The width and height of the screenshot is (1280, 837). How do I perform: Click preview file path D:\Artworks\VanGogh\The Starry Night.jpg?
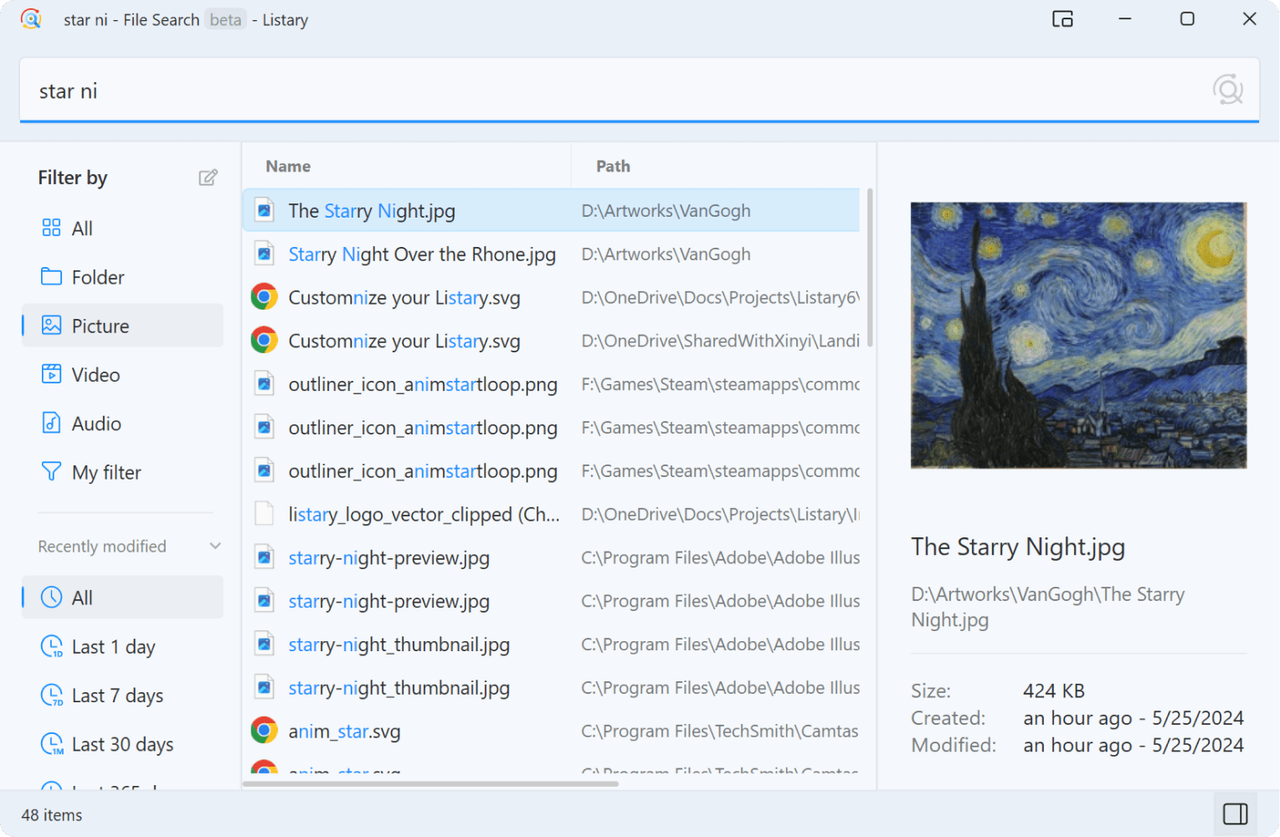pyautogui.click(x=1047, y=607)
